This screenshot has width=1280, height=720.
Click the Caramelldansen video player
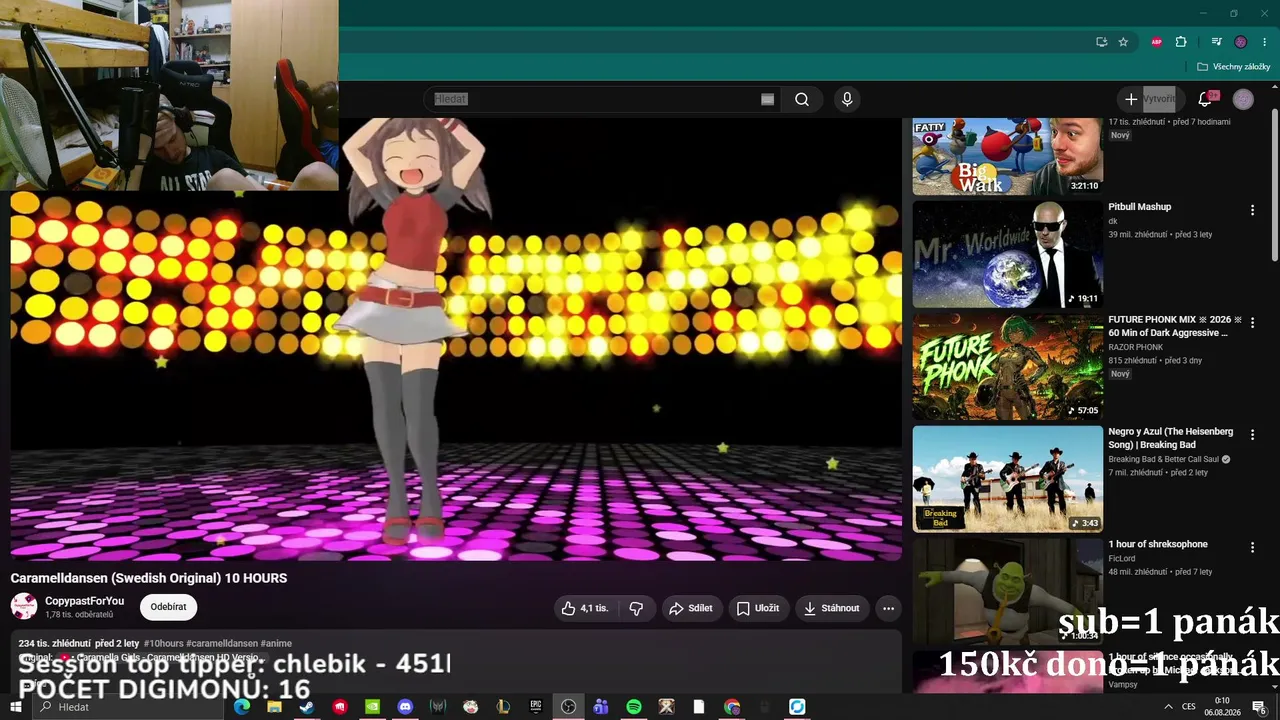point(456,340)
